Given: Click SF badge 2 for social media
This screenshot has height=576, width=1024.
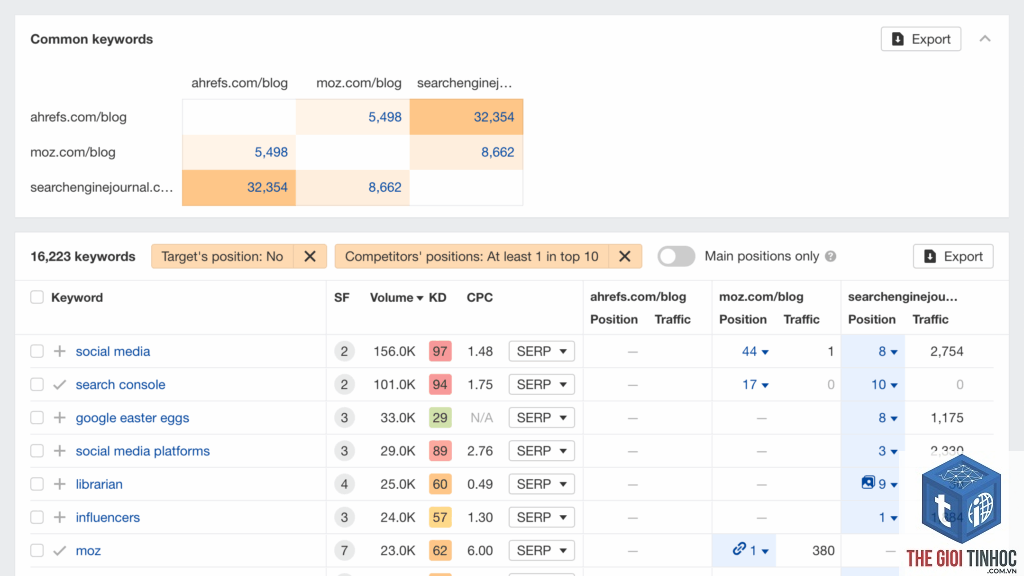Looking at the screenshot, I should (344, 351).
